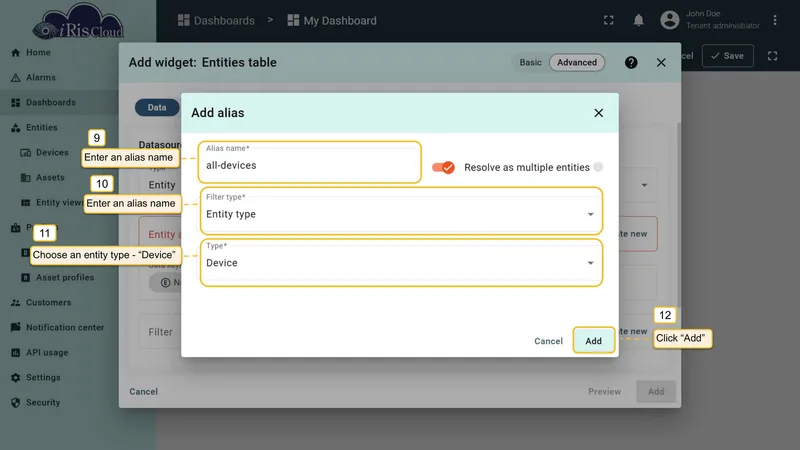
Task: Toggle Resolve as multiple entities switch
Action: pos(443,167)
